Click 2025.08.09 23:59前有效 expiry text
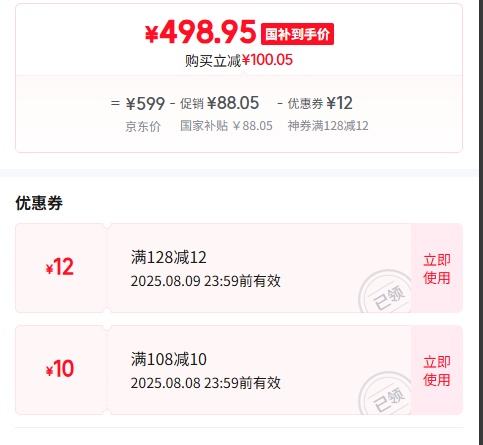The width and height of the screenshot is (483, 445). (206, 281)
